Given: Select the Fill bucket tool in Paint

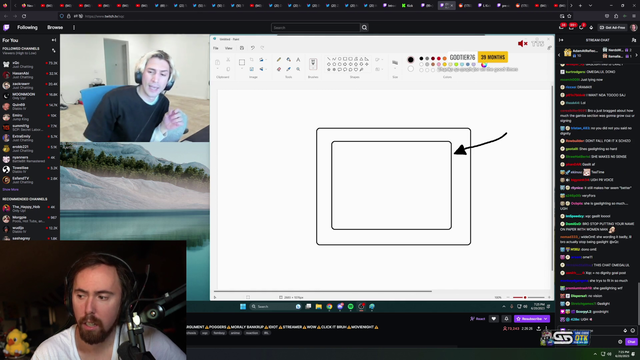Looking at the screenshot, I should coord(289,60).
